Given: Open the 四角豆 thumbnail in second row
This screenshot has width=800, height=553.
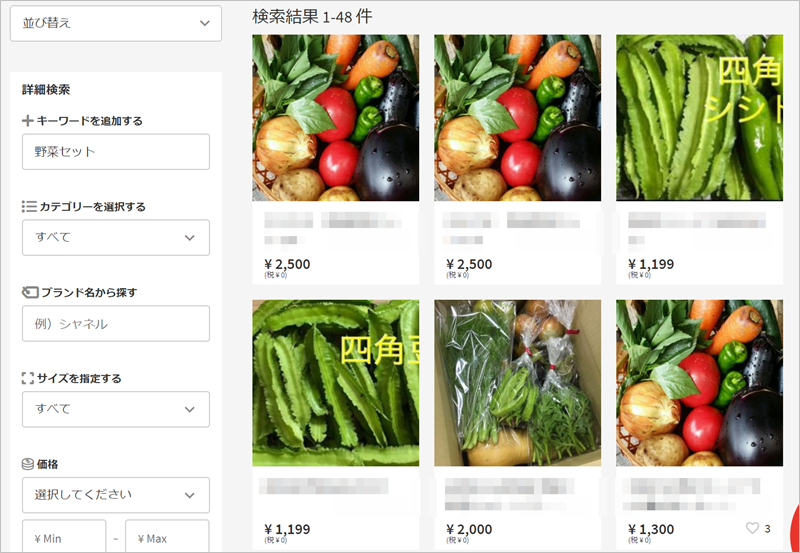Looking at the screenshot, I should click(x=336, y=383).
